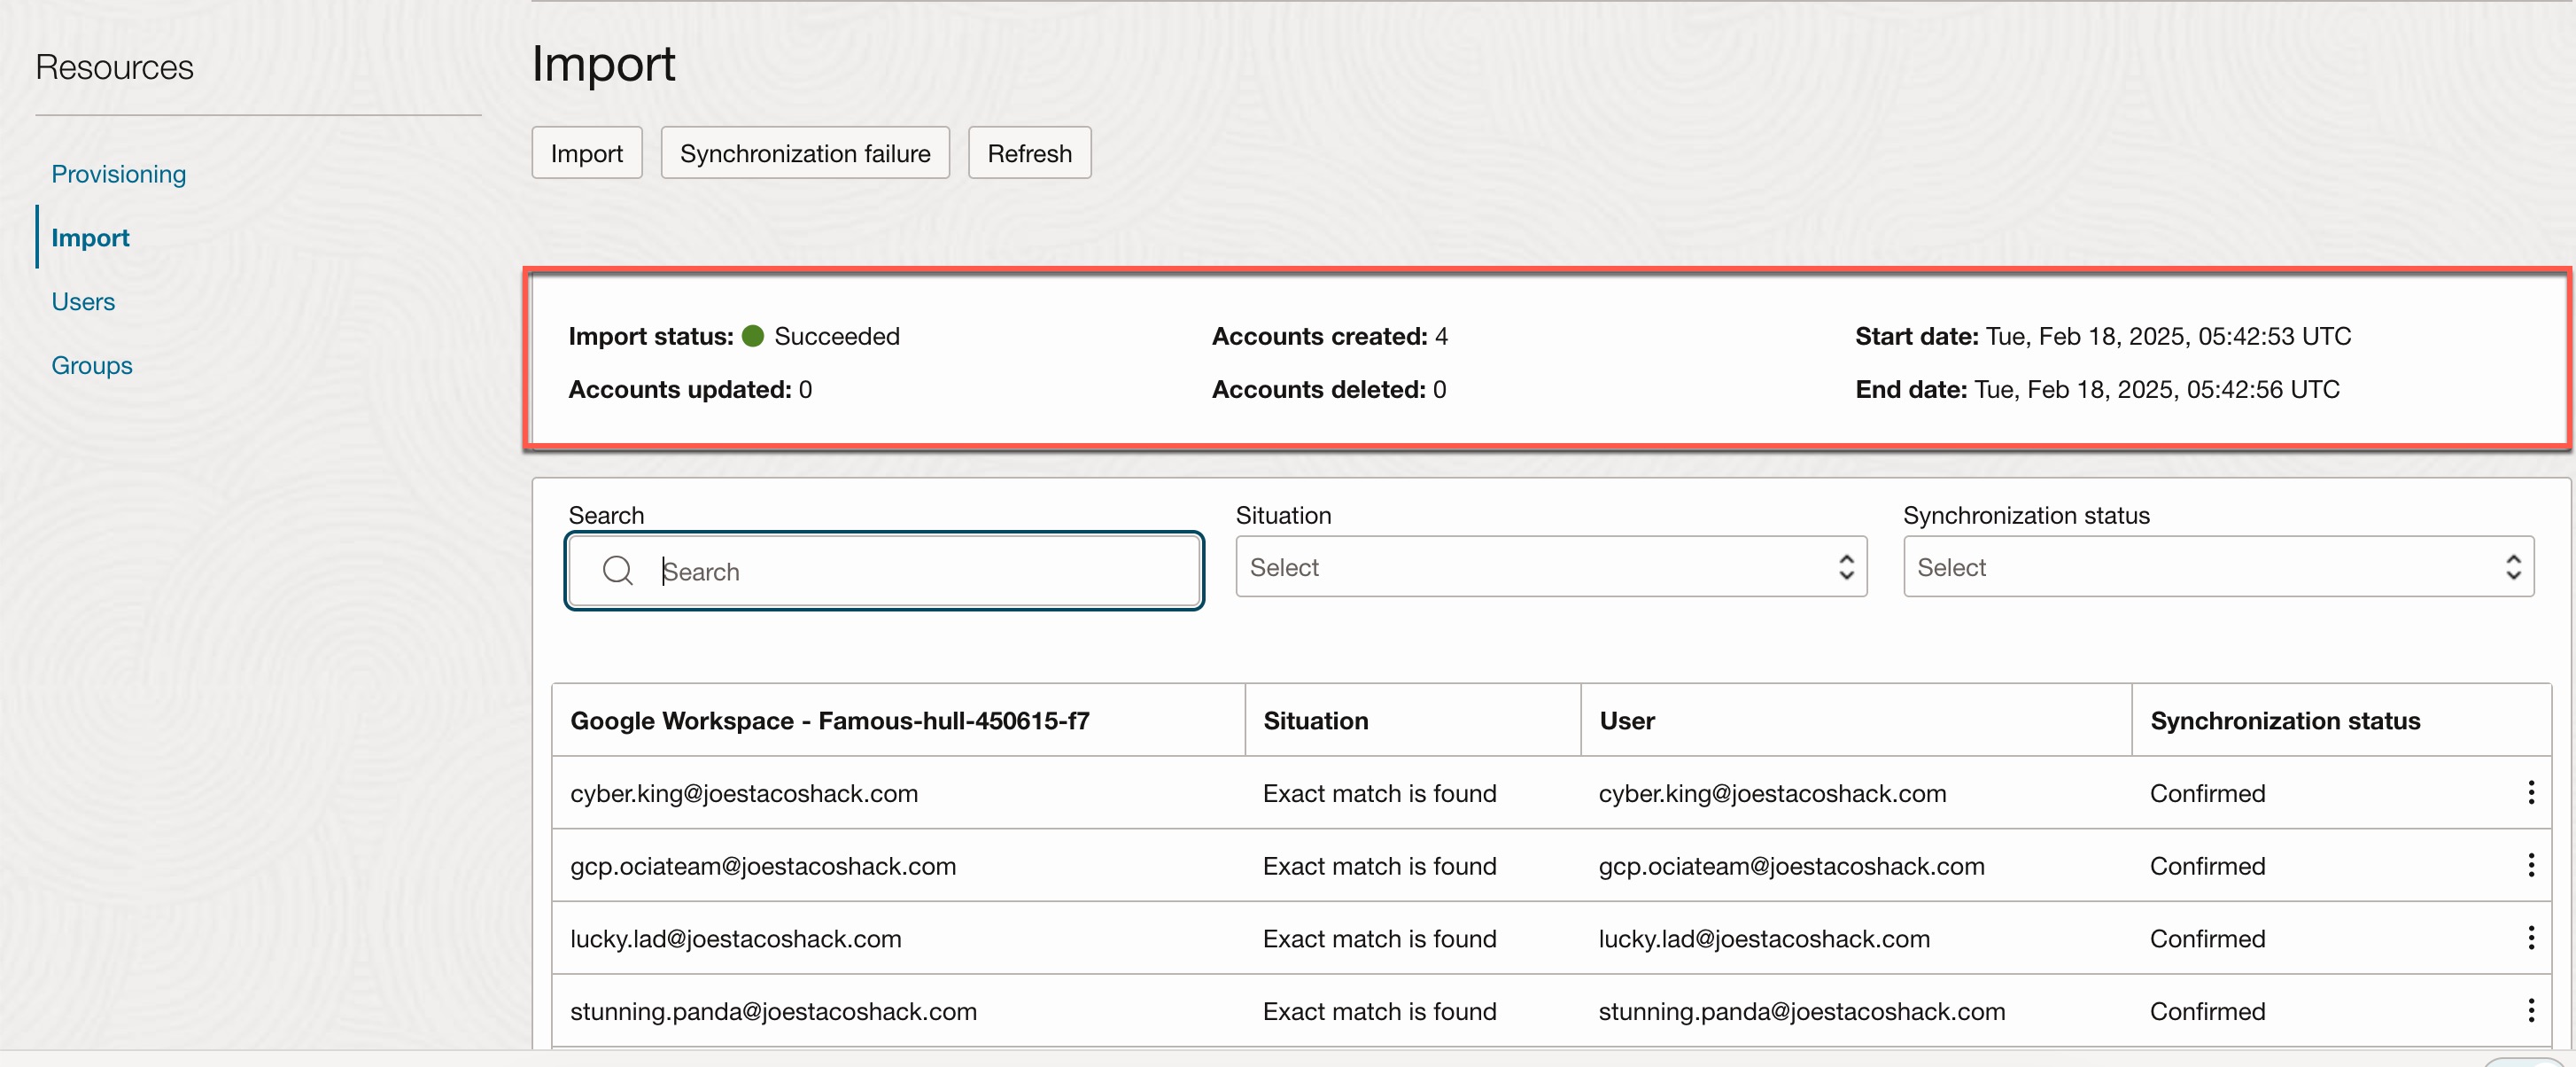The image size is (2576, 1067).
Task: Open the actions menu for the cyber.king row
Action: pos(2530,792)
